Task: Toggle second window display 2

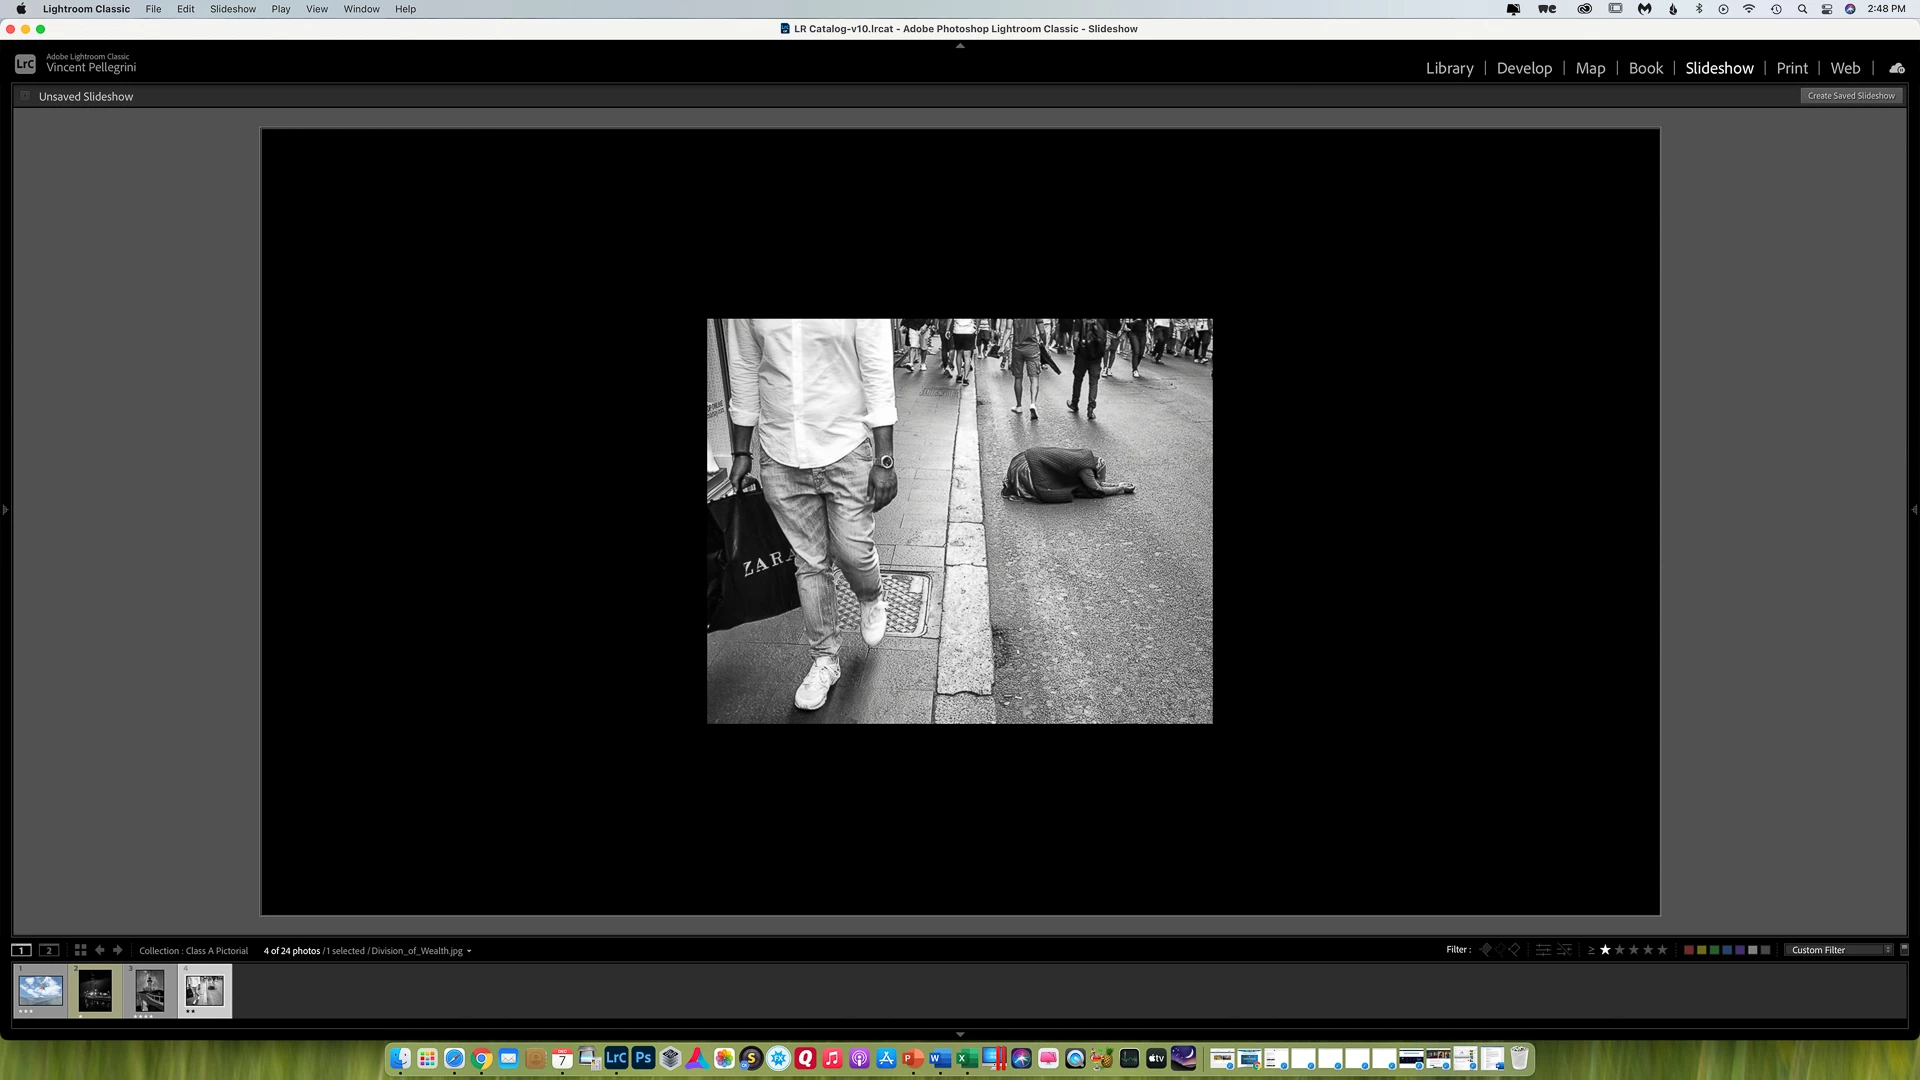Action: (48, 950)
